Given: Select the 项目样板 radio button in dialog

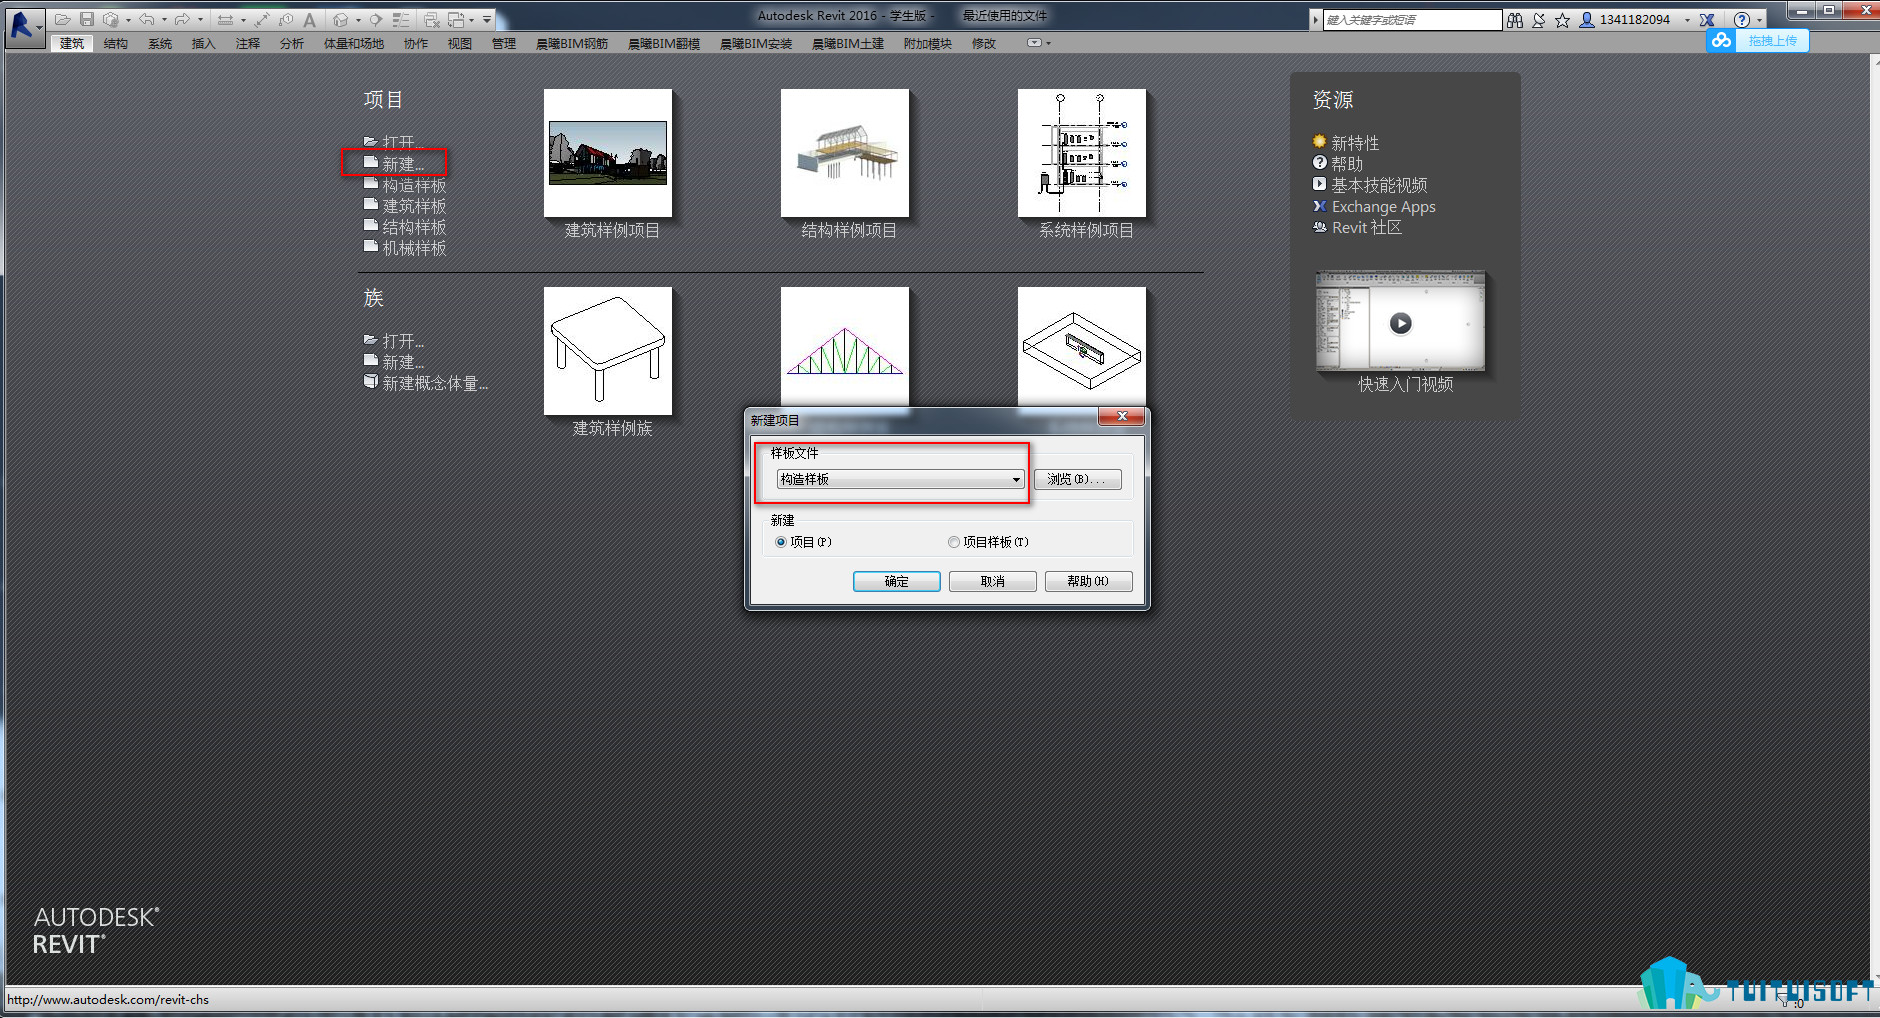Looking at the screenshot, I should tap(954, 542).
